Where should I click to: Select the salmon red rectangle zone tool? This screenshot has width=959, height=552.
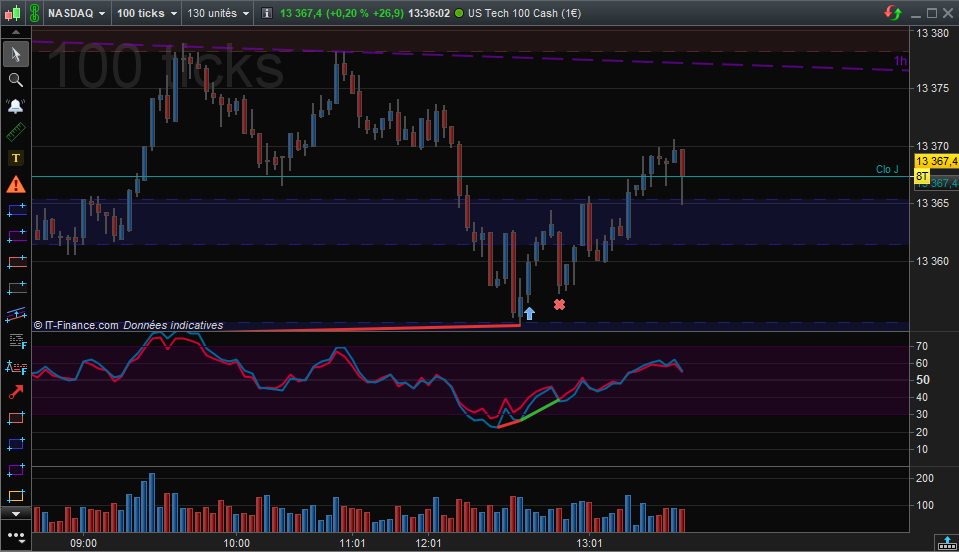[17, 262]
